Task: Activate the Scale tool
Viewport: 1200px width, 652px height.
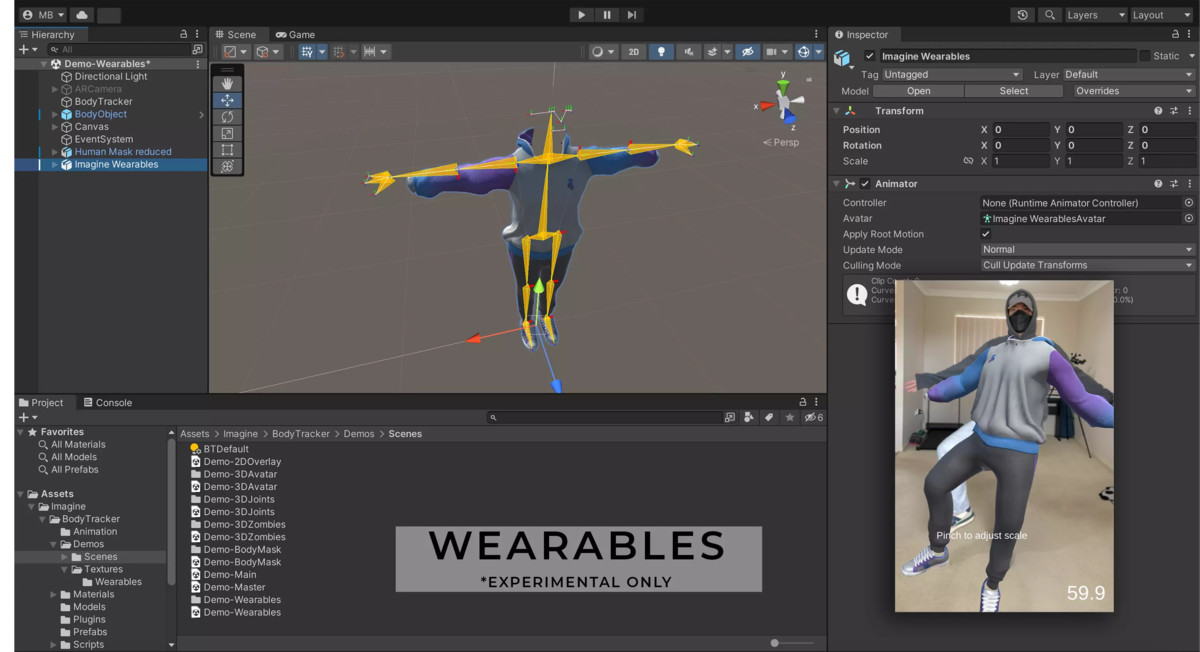Action: [x=228, y=132]
